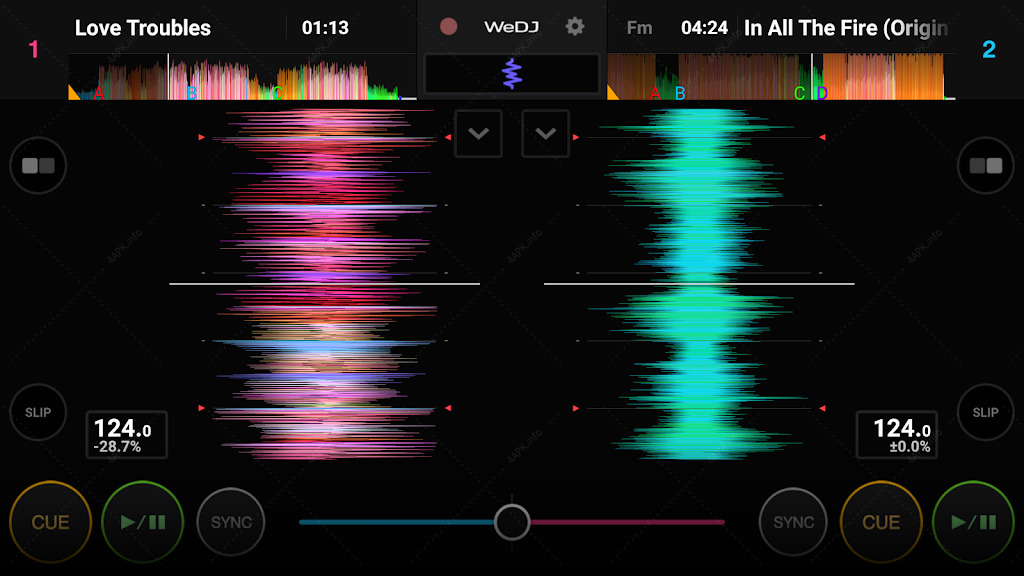Open the settings gear
This screenshot has width=1024, height=576.
[x=575, y=27]
